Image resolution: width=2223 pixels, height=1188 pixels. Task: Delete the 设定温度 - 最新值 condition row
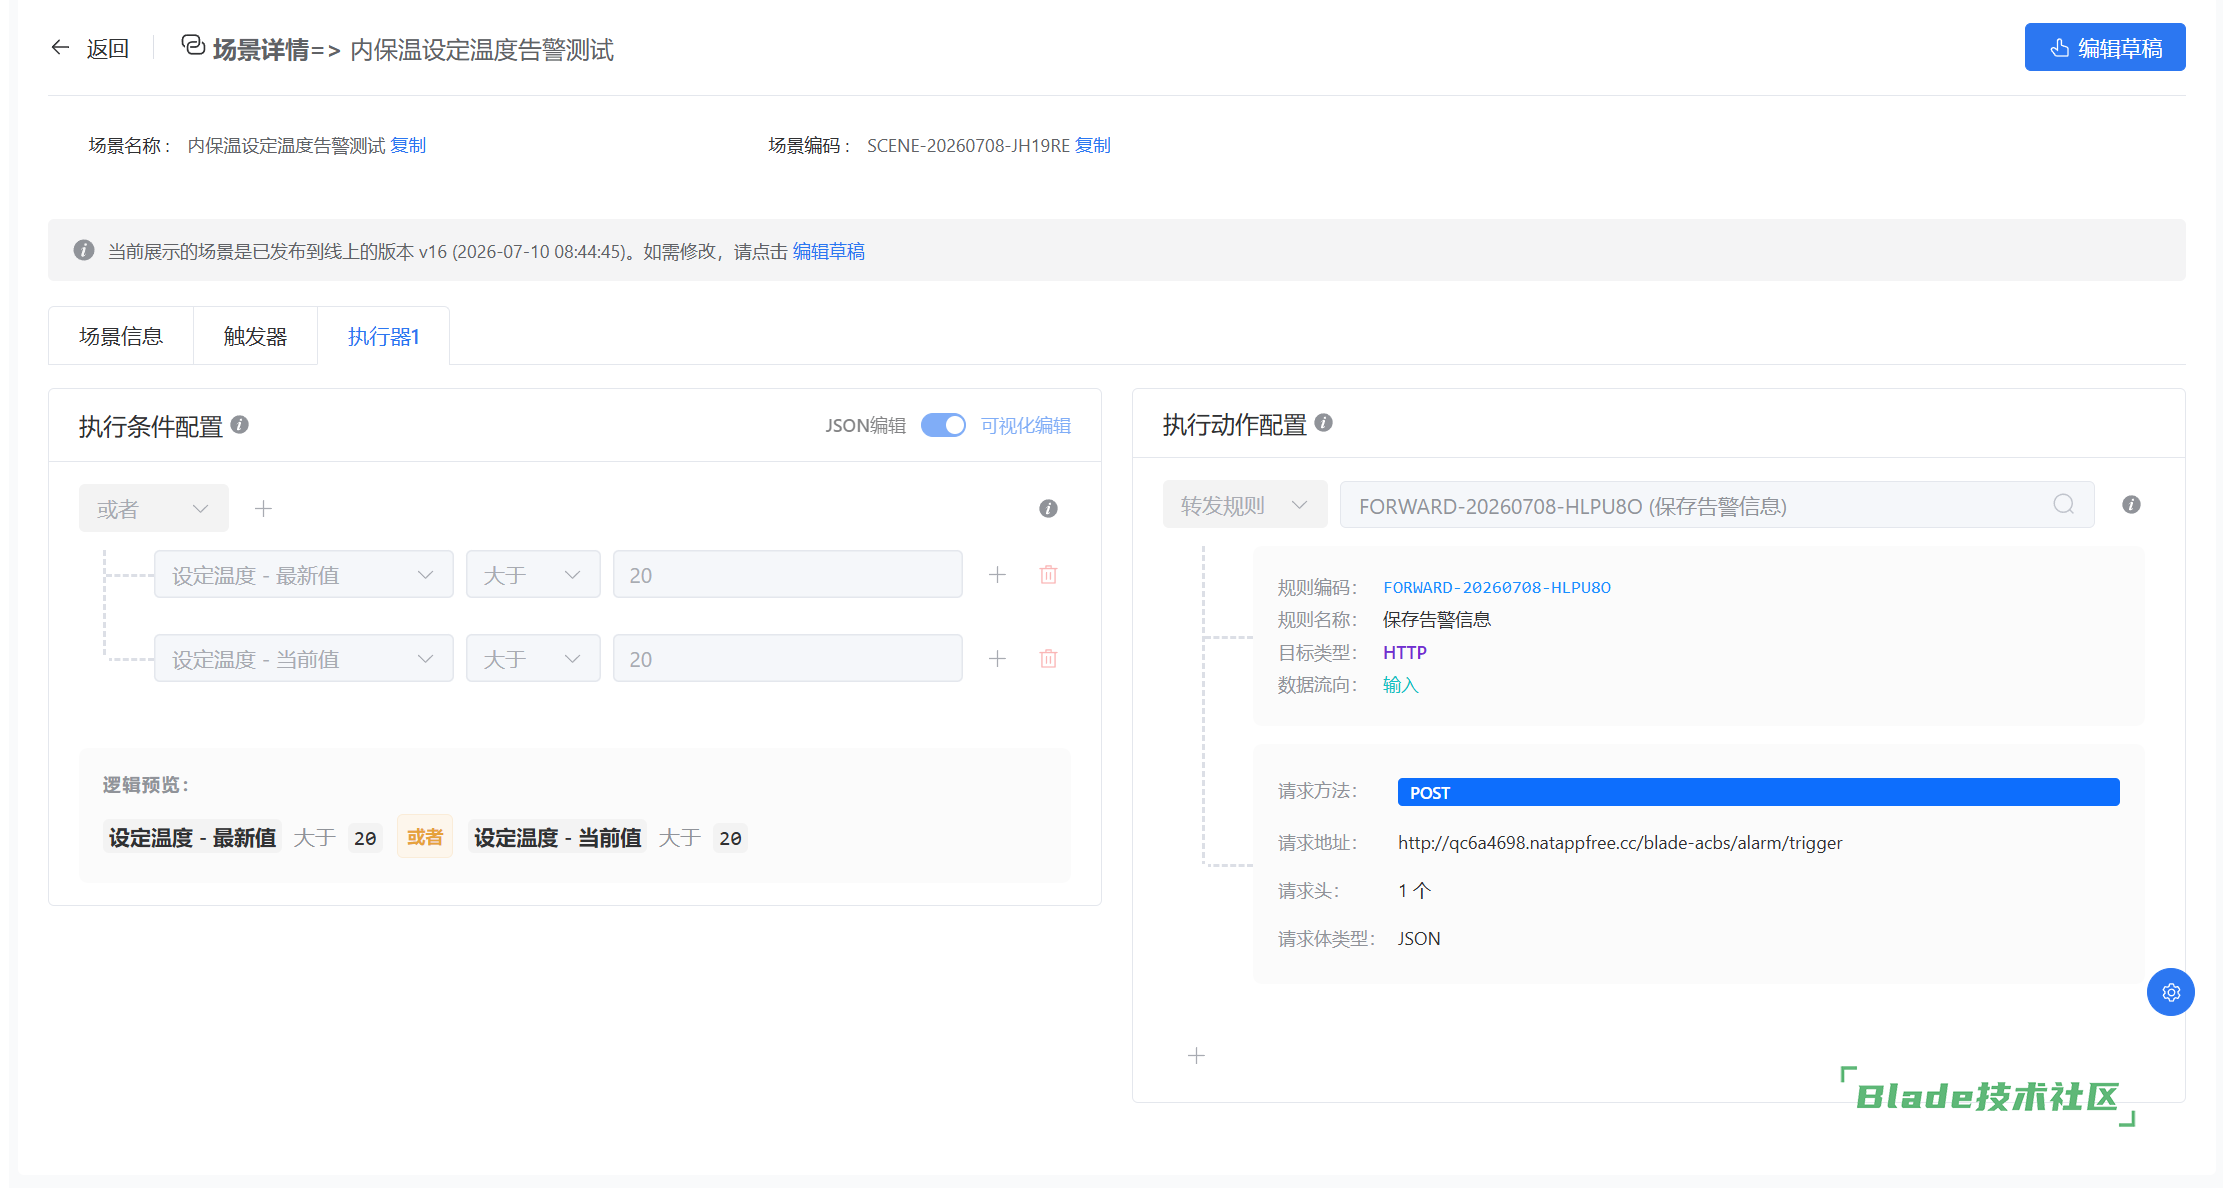click(x=1048, y=575)
